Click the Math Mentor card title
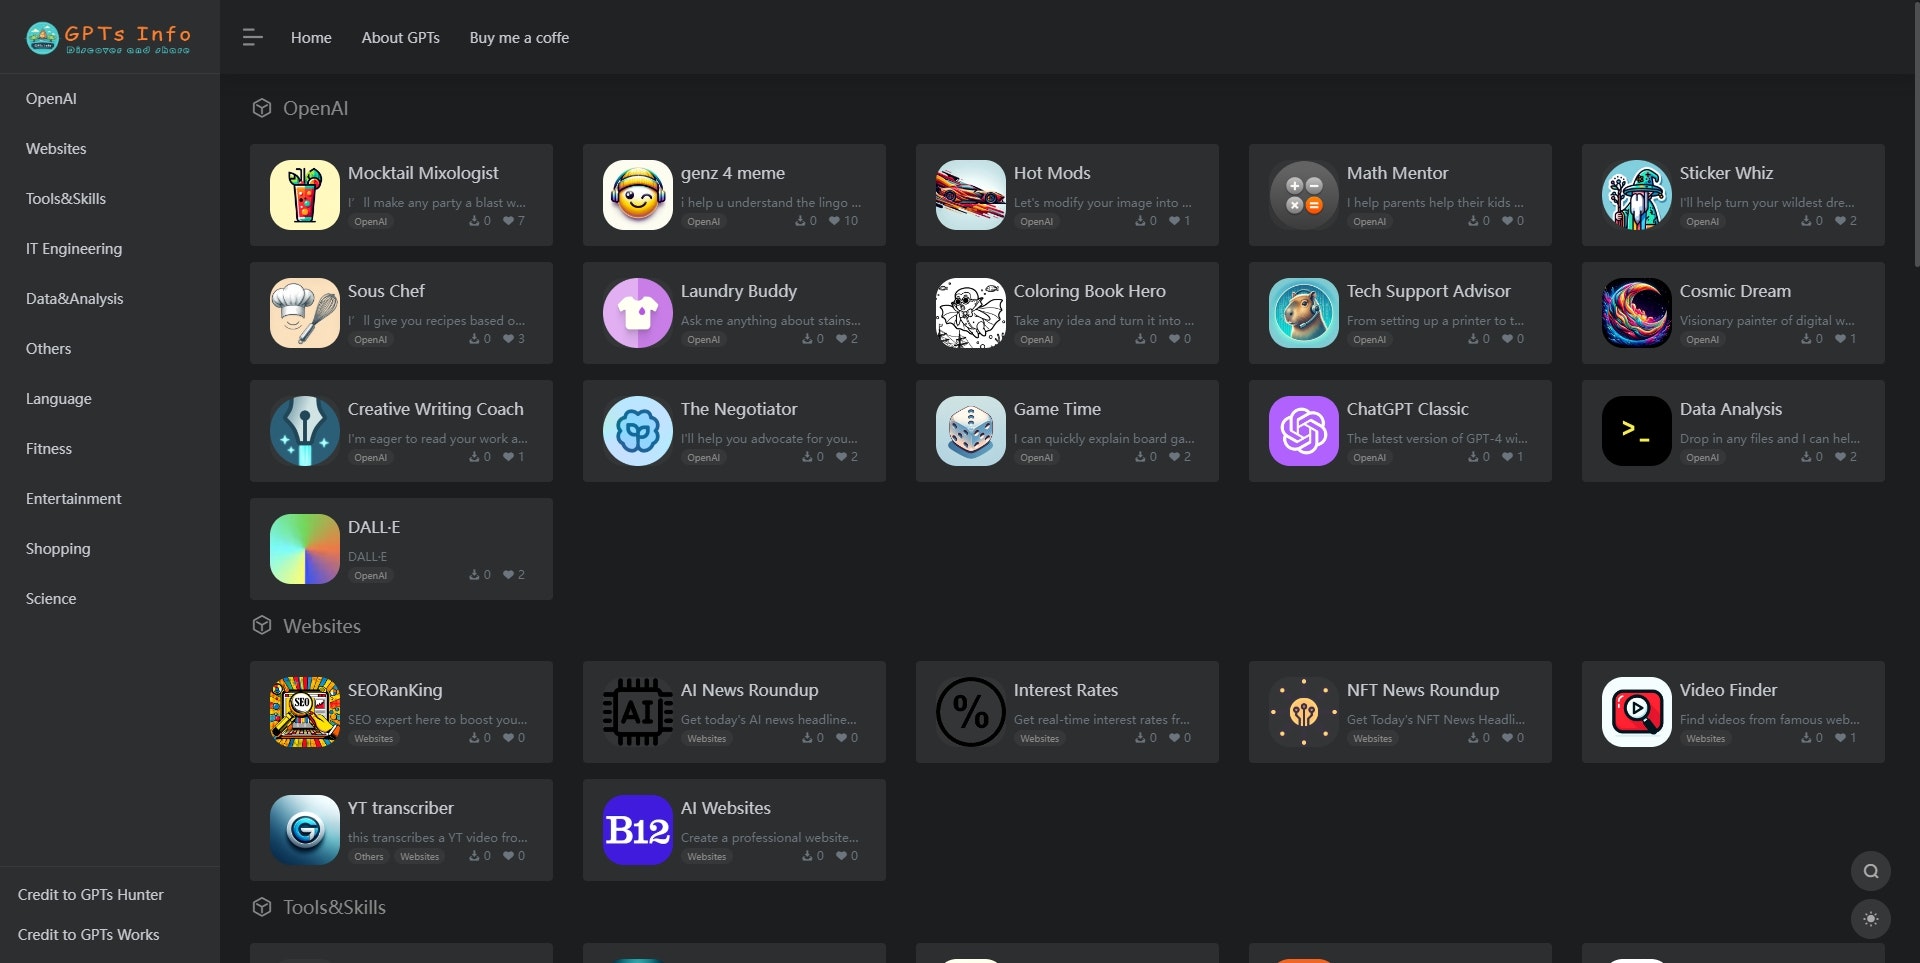 [x=1397, y=173]
